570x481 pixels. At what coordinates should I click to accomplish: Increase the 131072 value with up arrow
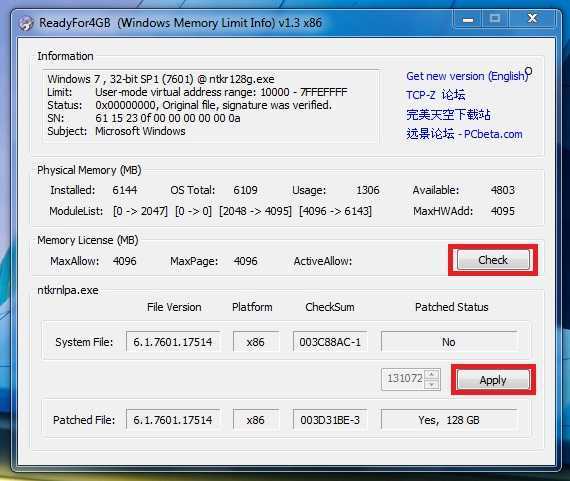pyautogui.click(x=432, y=374)
